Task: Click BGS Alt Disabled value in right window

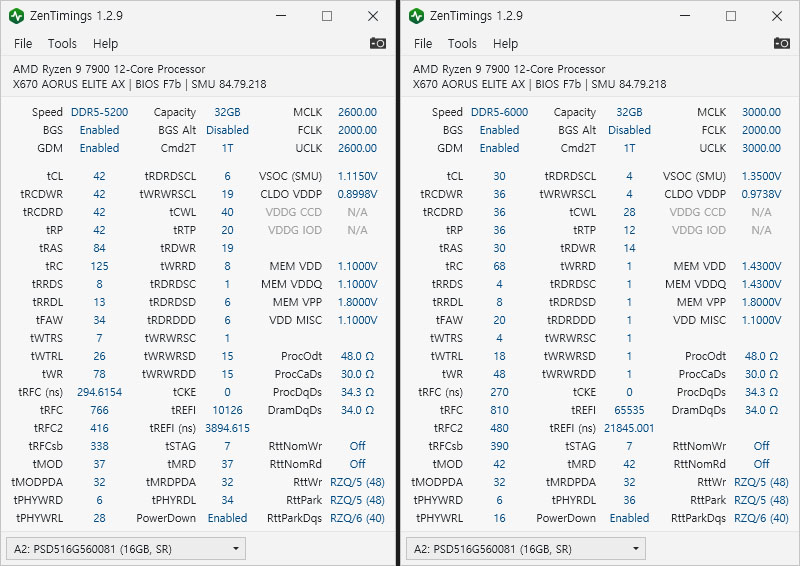Action: 629,130
